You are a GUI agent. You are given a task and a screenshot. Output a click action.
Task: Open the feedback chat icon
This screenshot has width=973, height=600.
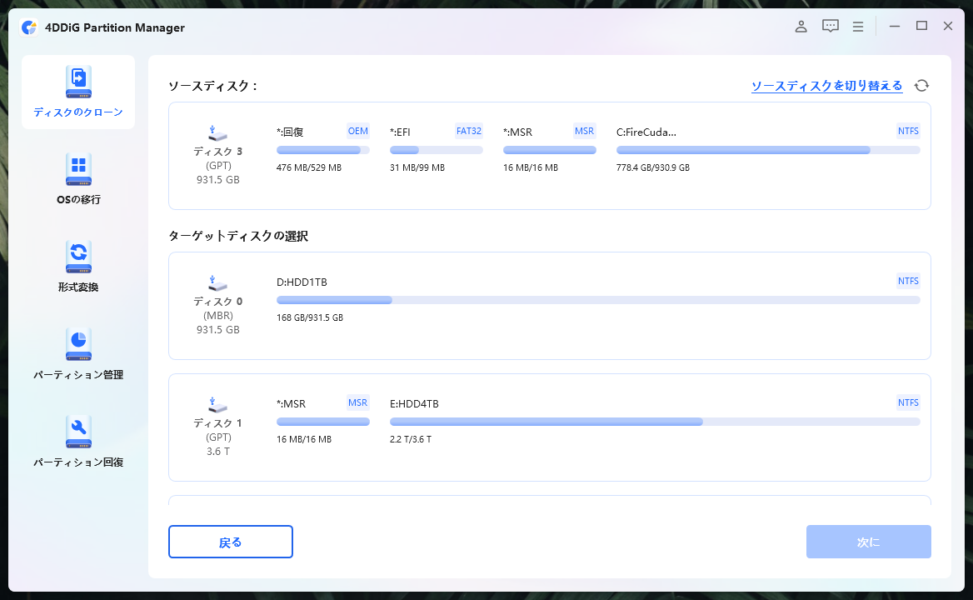[830, 26]
